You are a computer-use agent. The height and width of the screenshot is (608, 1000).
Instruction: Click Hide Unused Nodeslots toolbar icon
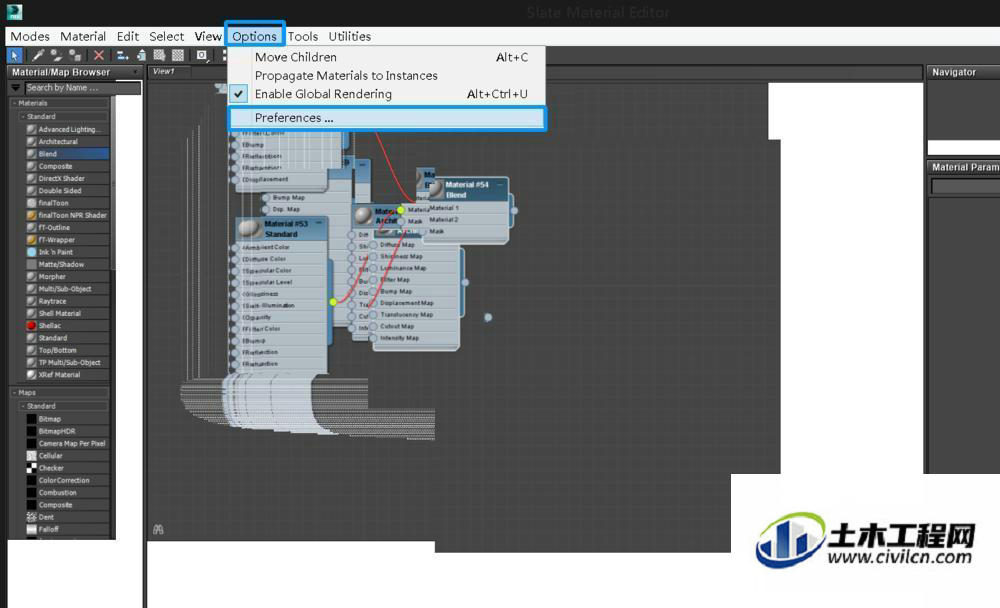(141, 56)
